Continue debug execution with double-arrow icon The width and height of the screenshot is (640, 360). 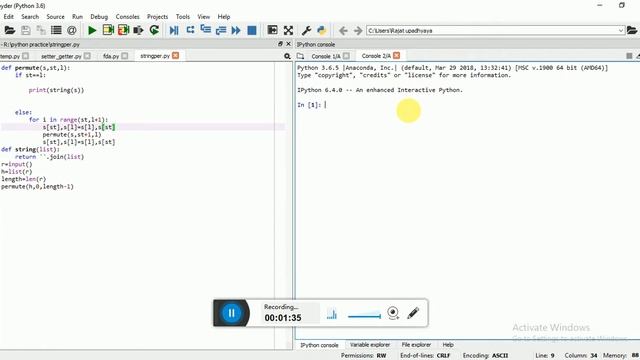(236, 30)
